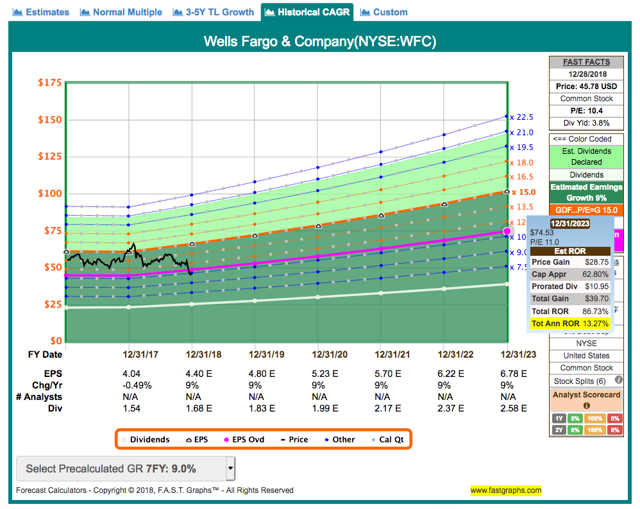
Task: Click the Stock Splits (6) row
Action: (x=587, y=381)
